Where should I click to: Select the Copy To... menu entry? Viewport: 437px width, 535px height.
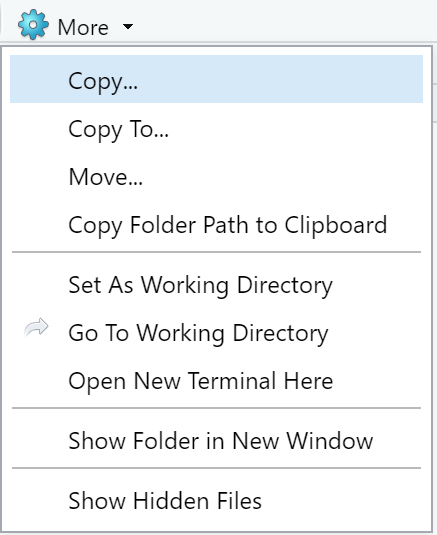point(216,130)
